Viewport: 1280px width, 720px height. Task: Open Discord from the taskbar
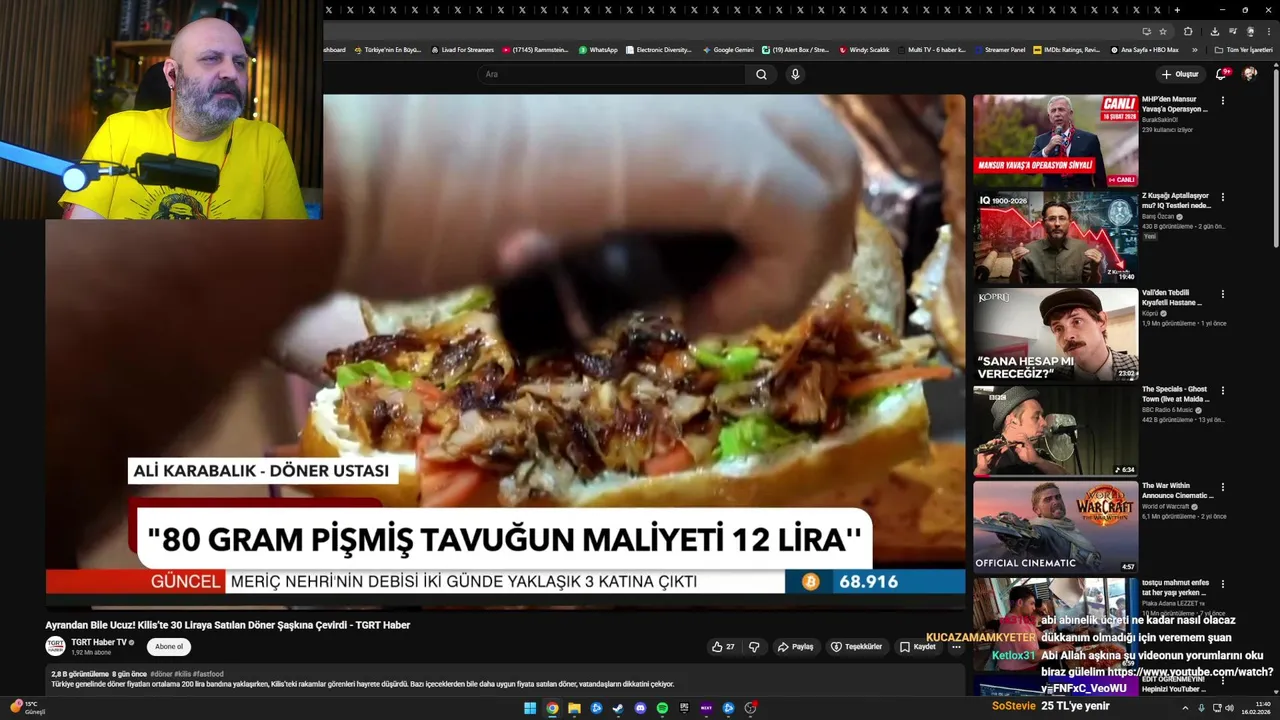tap(640, 708)
